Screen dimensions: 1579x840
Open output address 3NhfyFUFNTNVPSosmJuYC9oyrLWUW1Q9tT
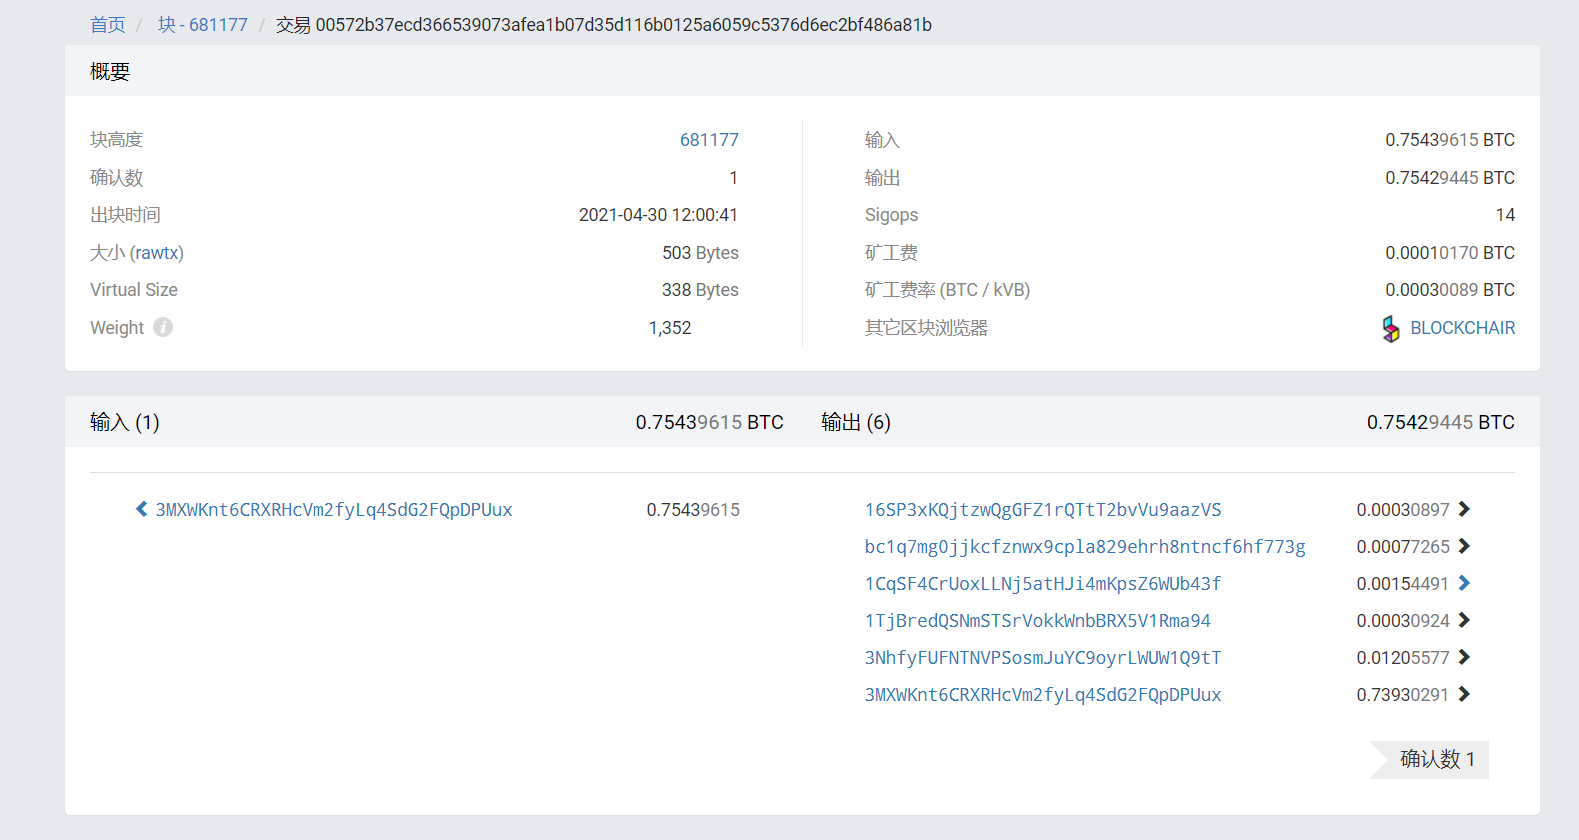1043,658
